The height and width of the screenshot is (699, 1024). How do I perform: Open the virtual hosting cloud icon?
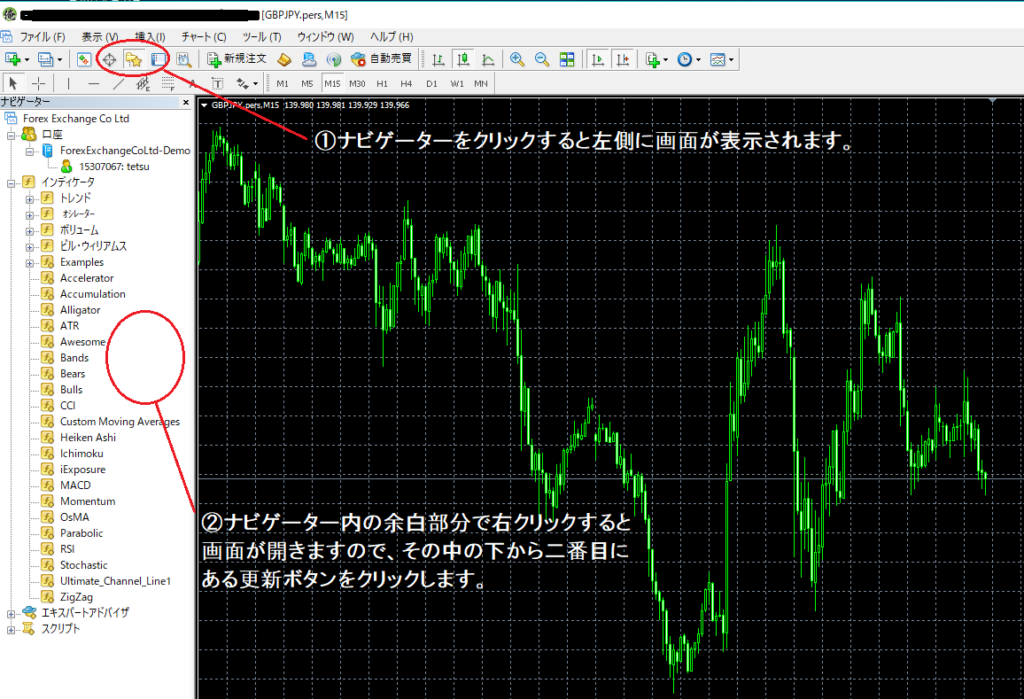point(309,59)
